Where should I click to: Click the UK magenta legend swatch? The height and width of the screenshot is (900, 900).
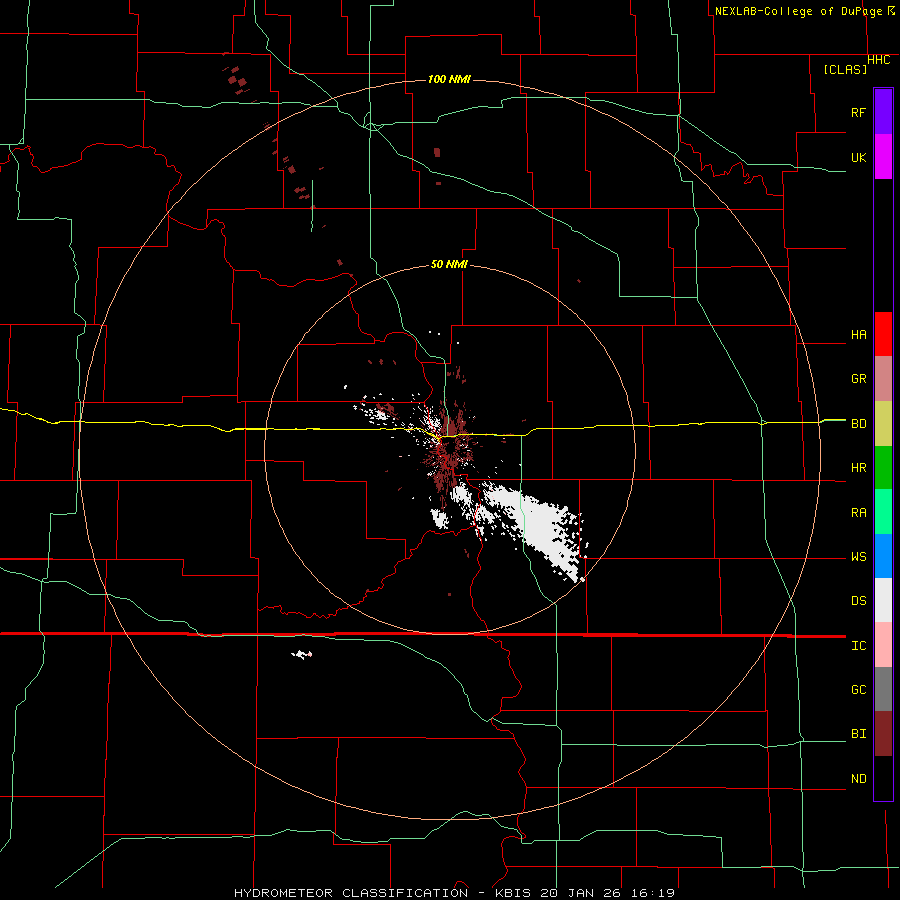point(883,157)
